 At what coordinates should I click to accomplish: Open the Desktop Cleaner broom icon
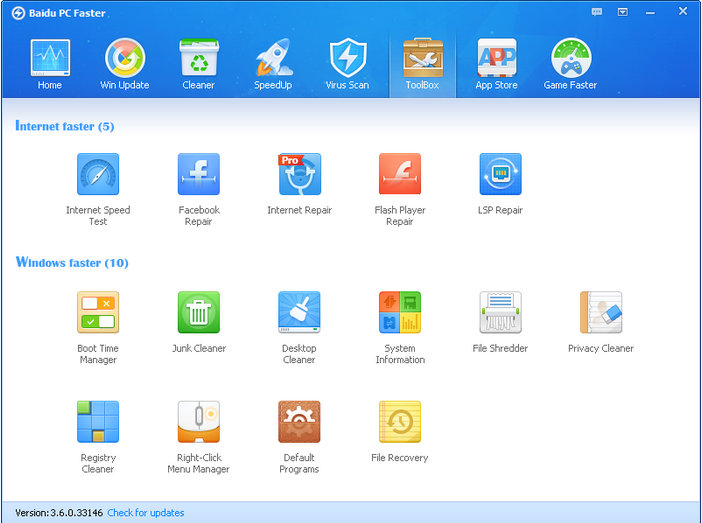[299, 312]
